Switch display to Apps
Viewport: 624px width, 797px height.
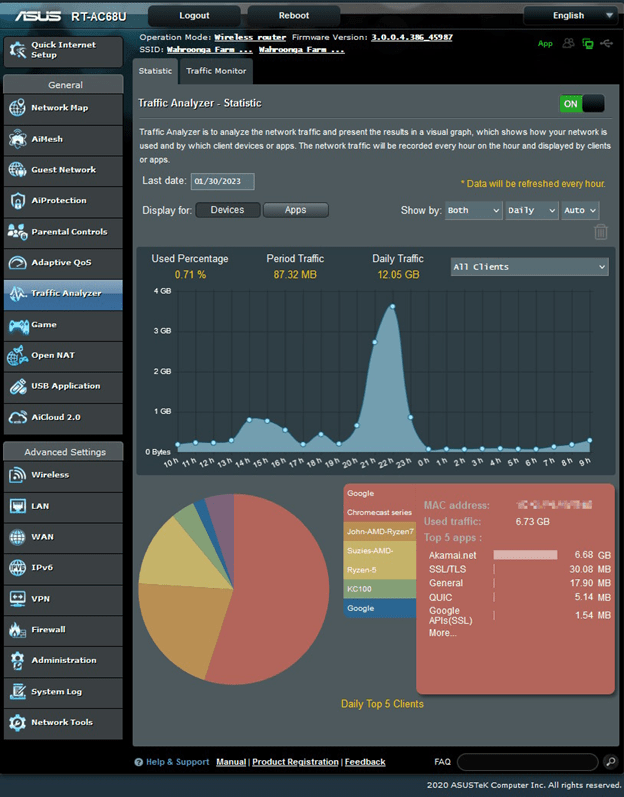(x=295, y=210)
